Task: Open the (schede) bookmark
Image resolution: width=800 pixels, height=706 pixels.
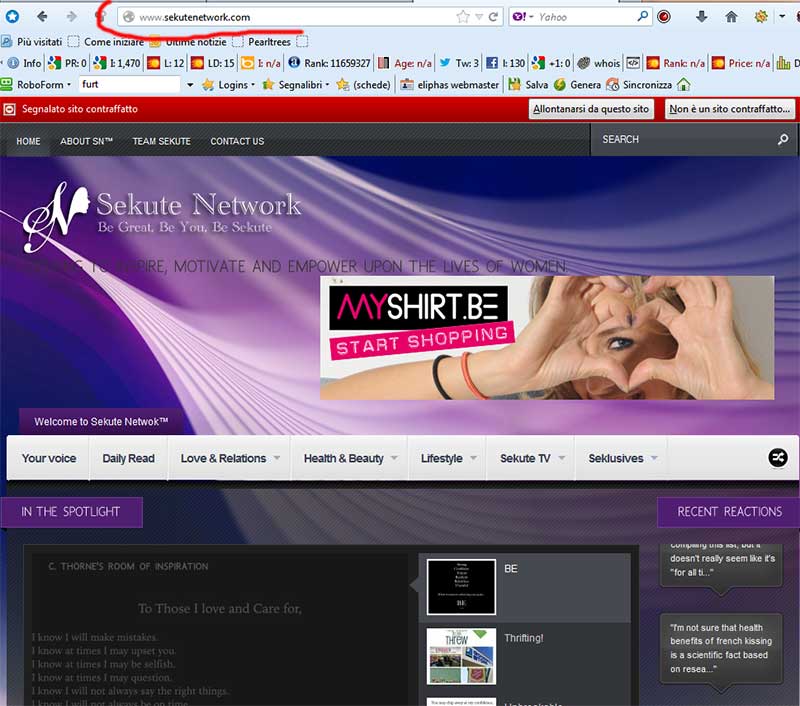Action: 363,85
